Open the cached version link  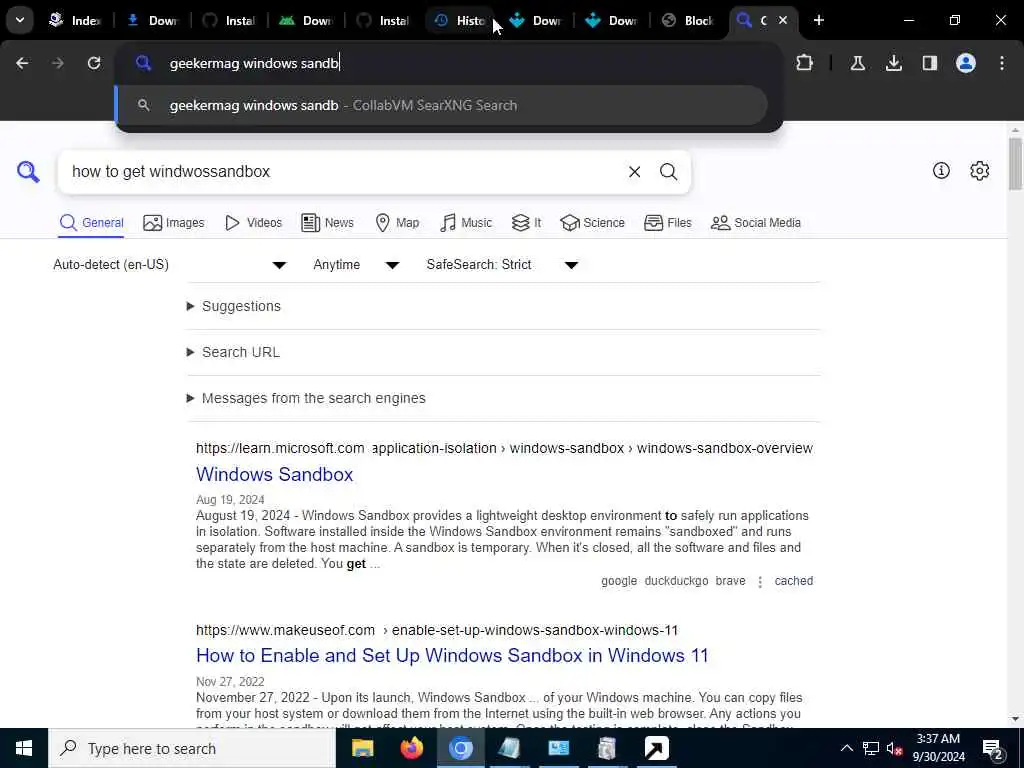tap(793, 581)
